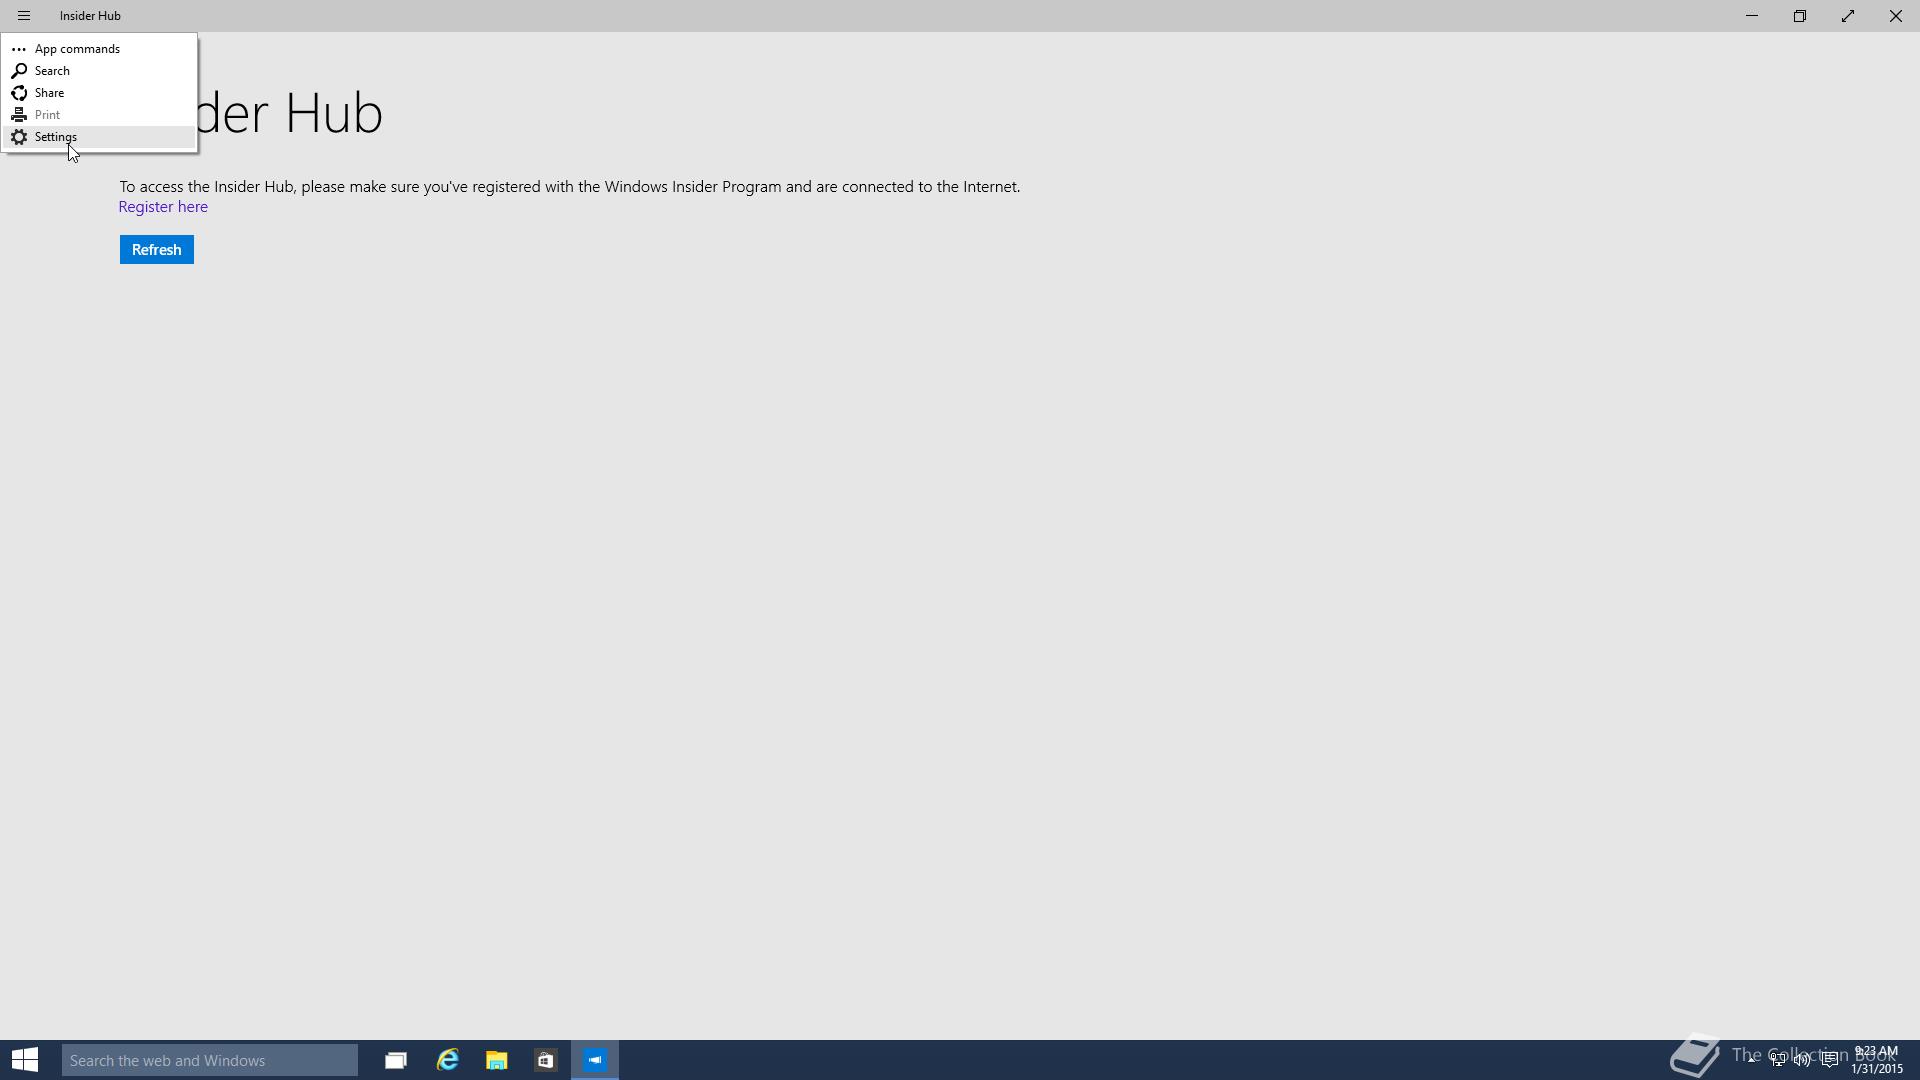The width and height of the screenshot is (1920, 1080).
Task: Select Share in the app menu
Action: tap(99, 93)
